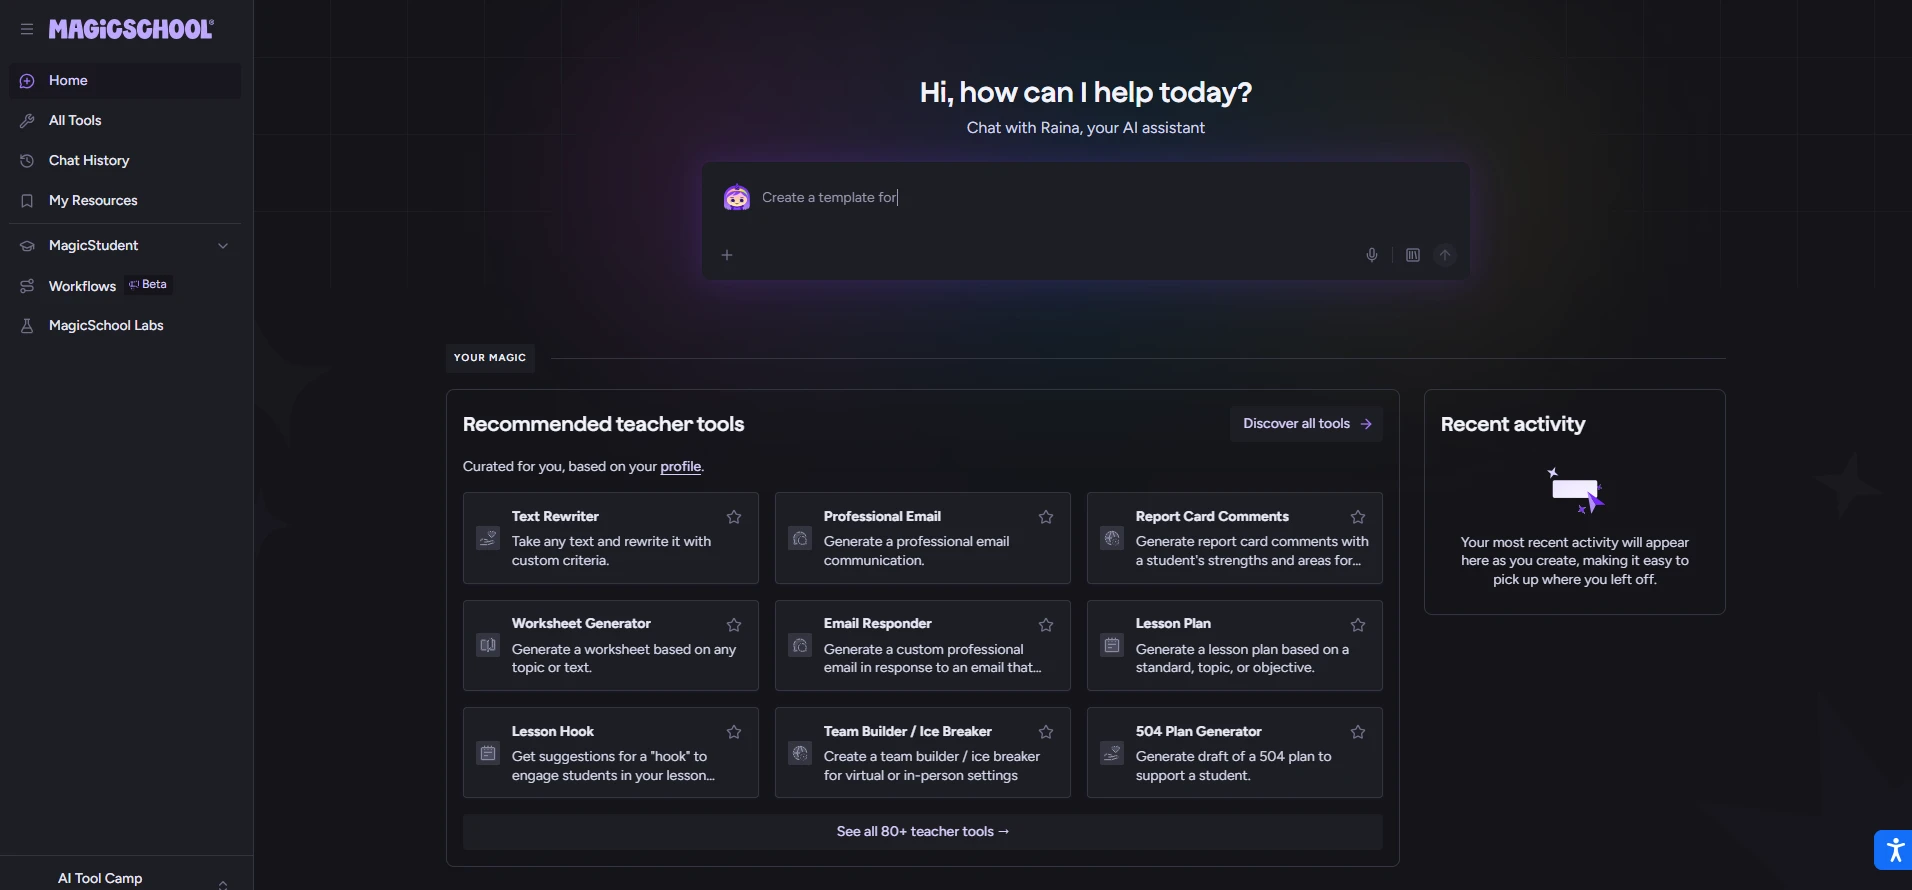
Task: Favorite the Report Card Comments star
Action: [x=1358, y=517]
